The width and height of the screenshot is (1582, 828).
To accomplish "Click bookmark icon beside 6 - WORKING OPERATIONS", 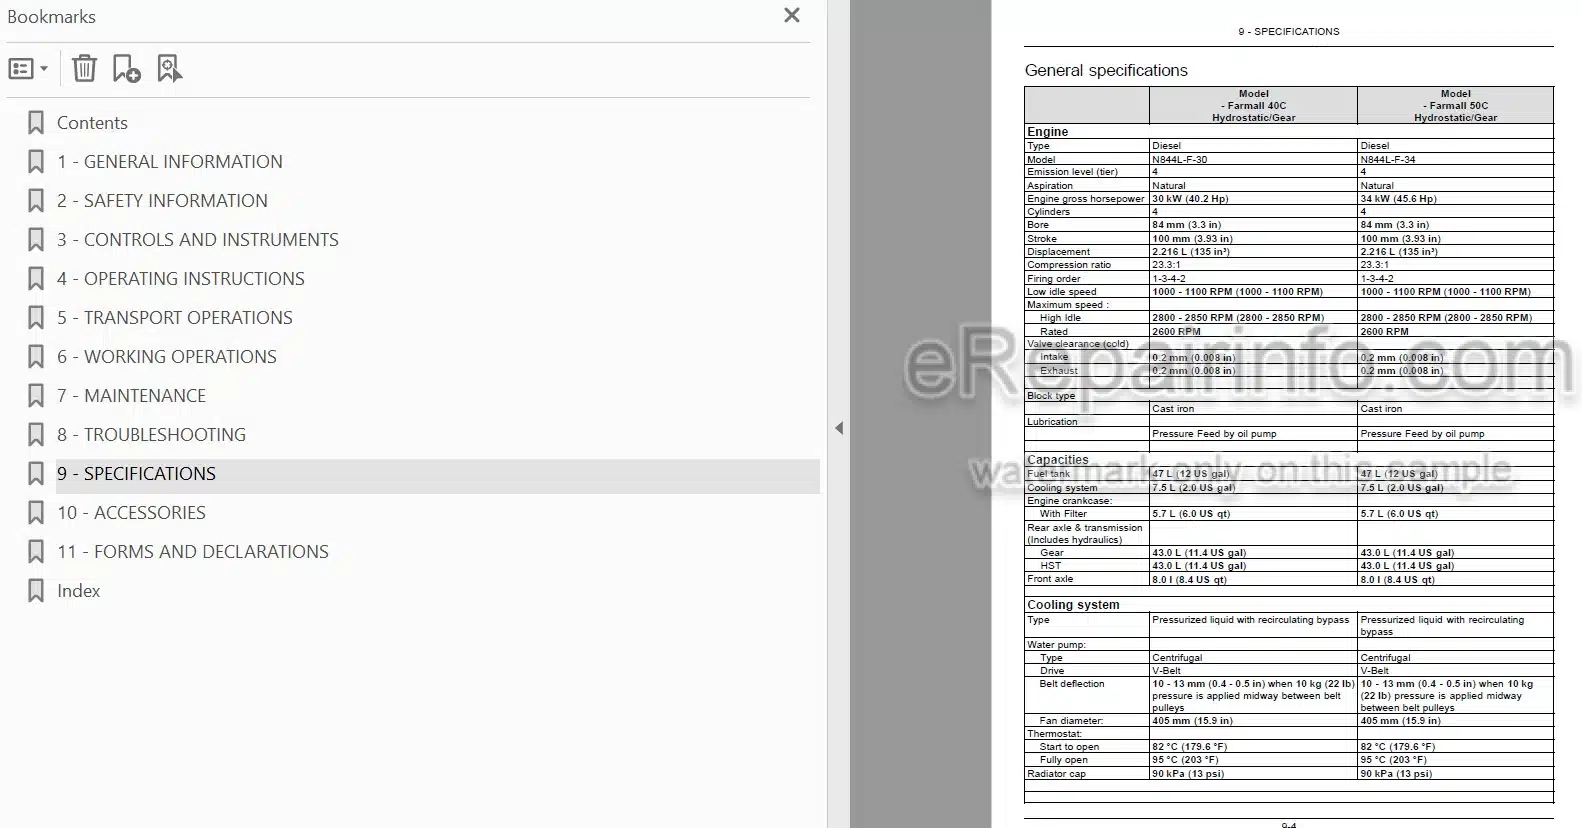I will 36,357.
